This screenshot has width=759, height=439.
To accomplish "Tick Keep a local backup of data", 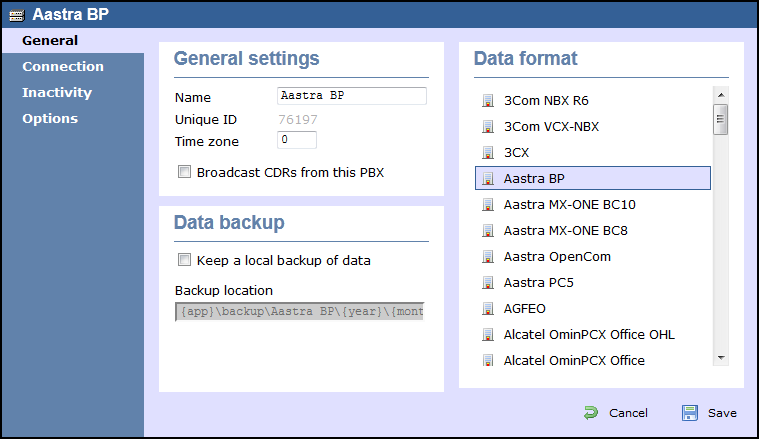I will 184,260.
